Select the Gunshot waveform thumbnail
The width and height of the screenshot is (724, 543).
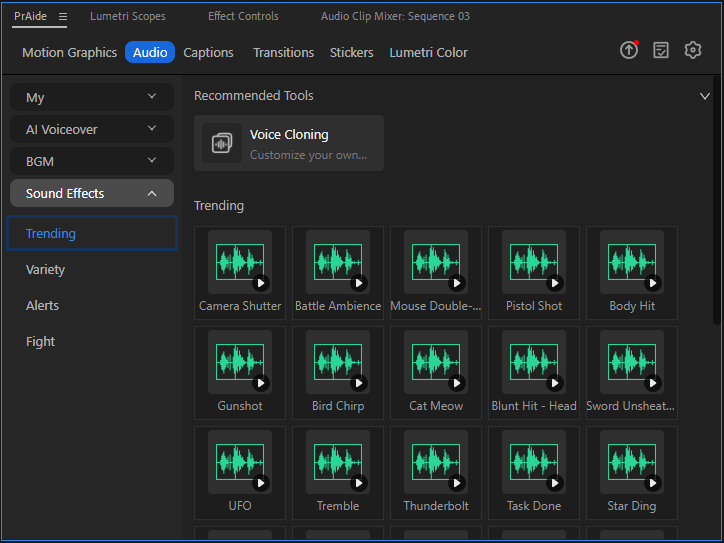240,362
